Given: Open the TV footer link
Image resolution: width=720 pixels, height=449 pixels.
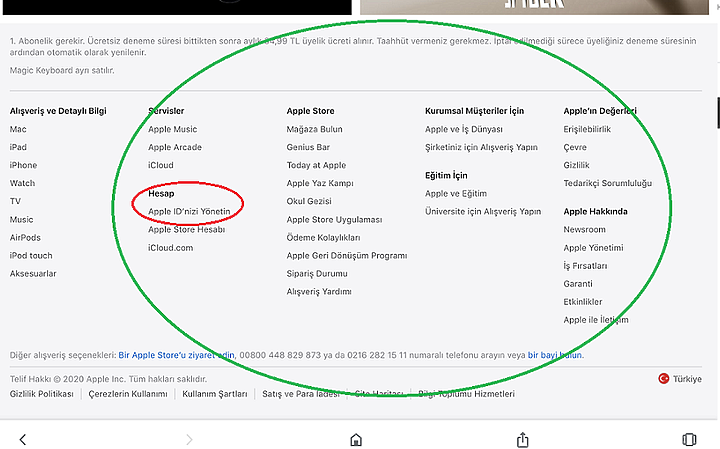Looking at the screenshot, I should (x=15, y=201).
